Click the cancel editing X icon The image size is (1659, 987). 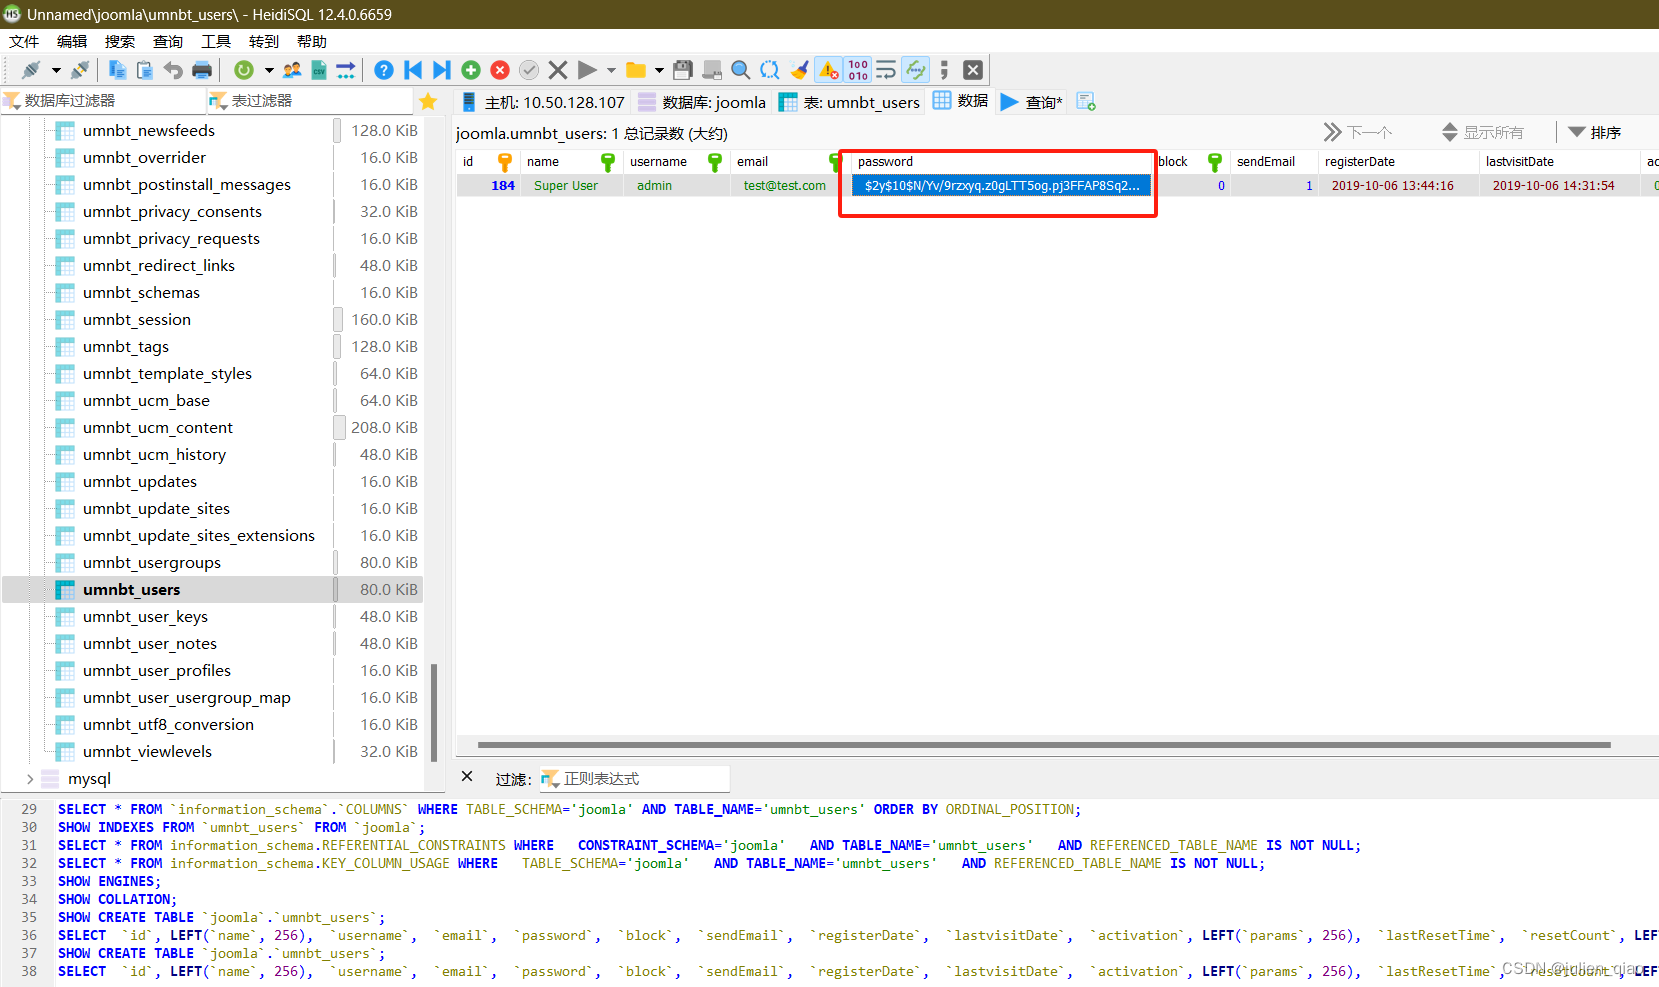pos(558,70)
